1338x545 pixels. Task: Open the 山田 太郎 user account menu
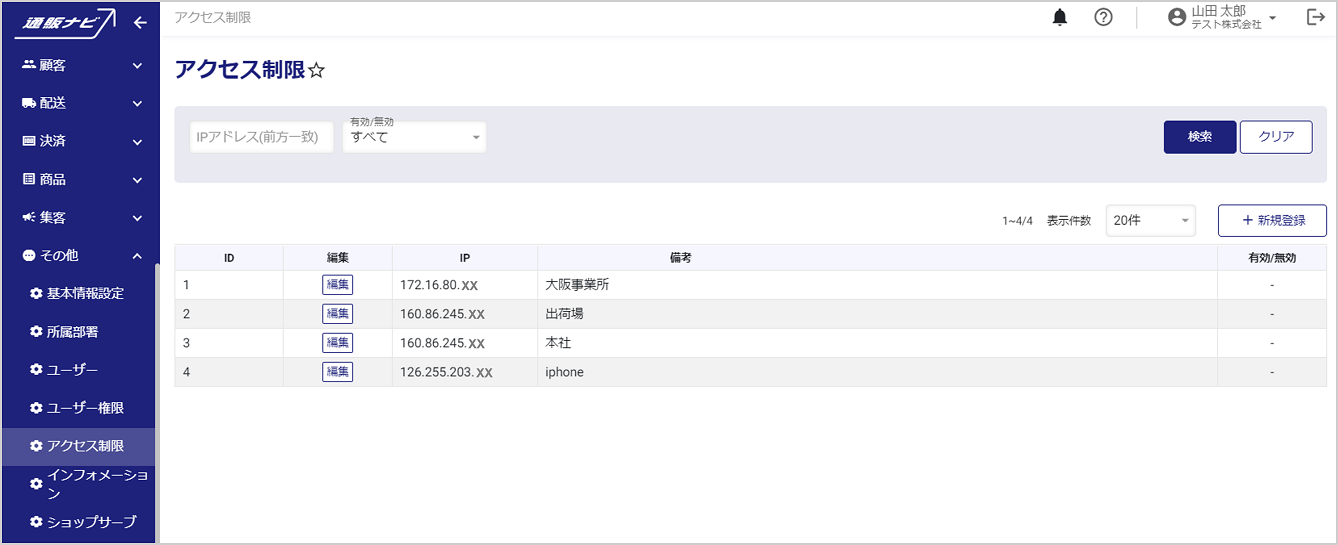(x=1222, y=18)
